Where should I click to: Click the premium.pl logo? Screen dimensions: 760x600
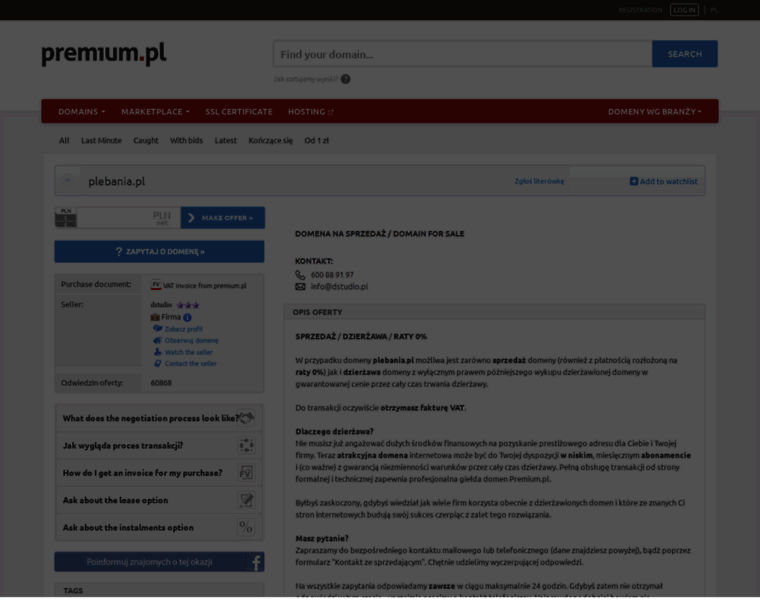click(x=104, y=53)
